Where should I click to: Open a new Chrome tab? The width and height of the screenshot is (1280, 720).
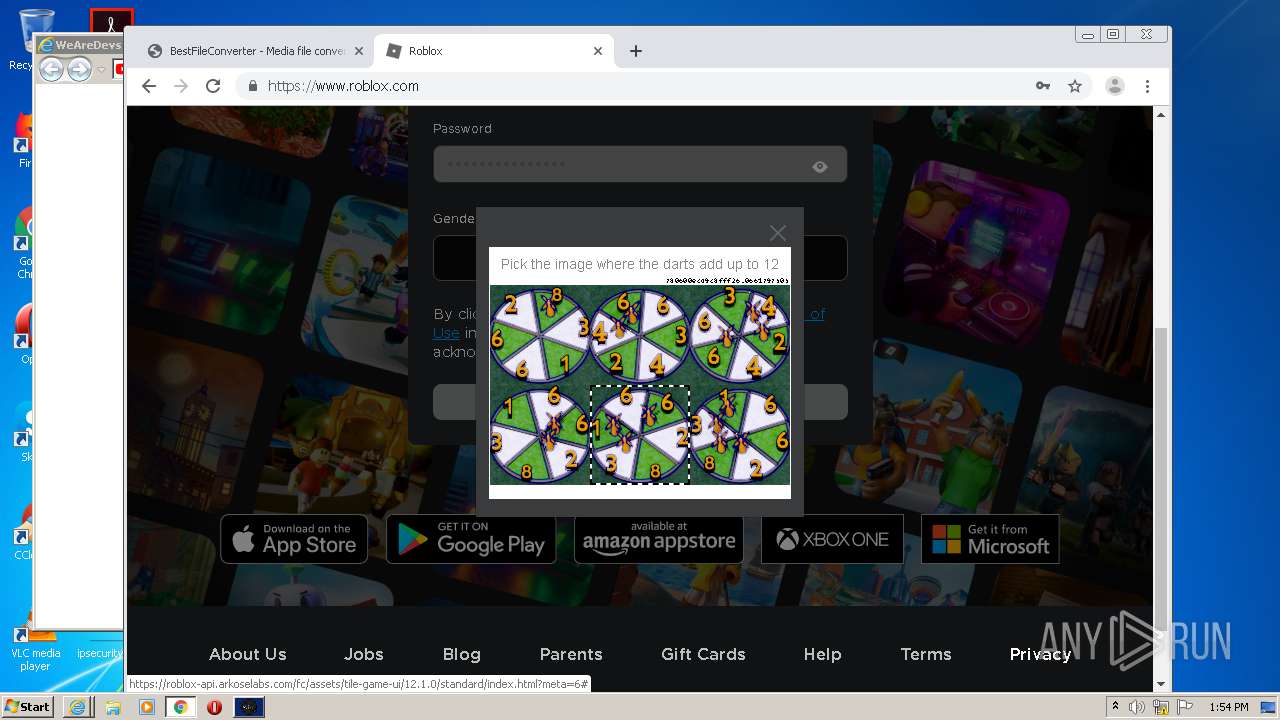636,51
